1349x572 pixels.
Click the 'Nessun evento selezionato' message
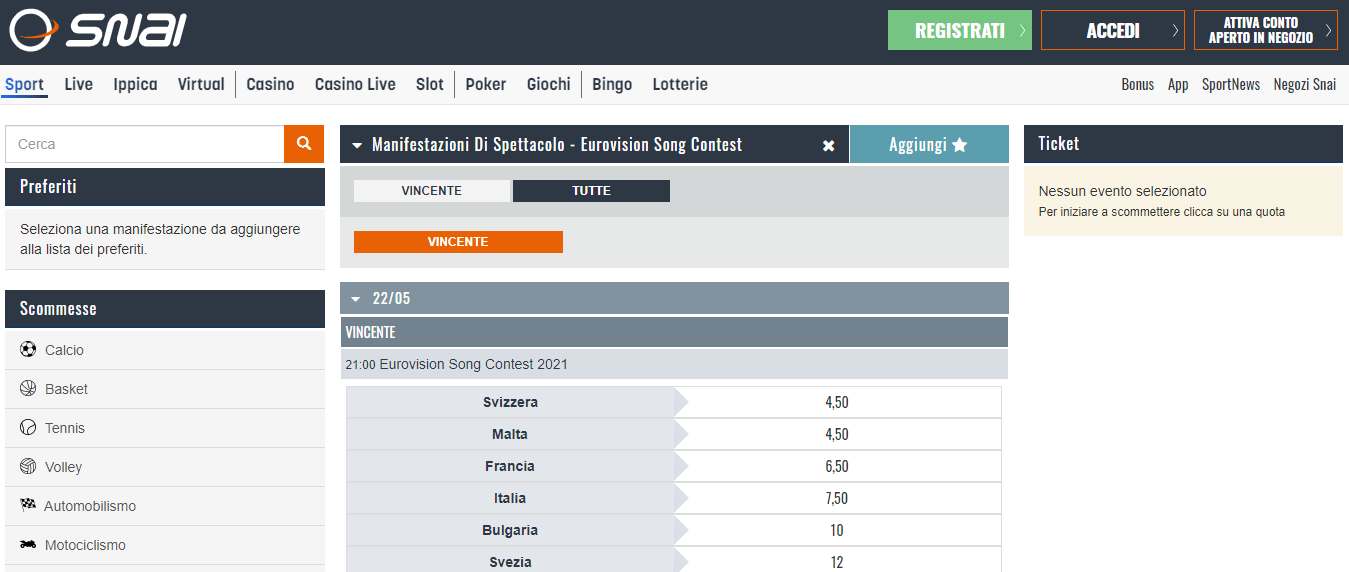point(1122,191)
